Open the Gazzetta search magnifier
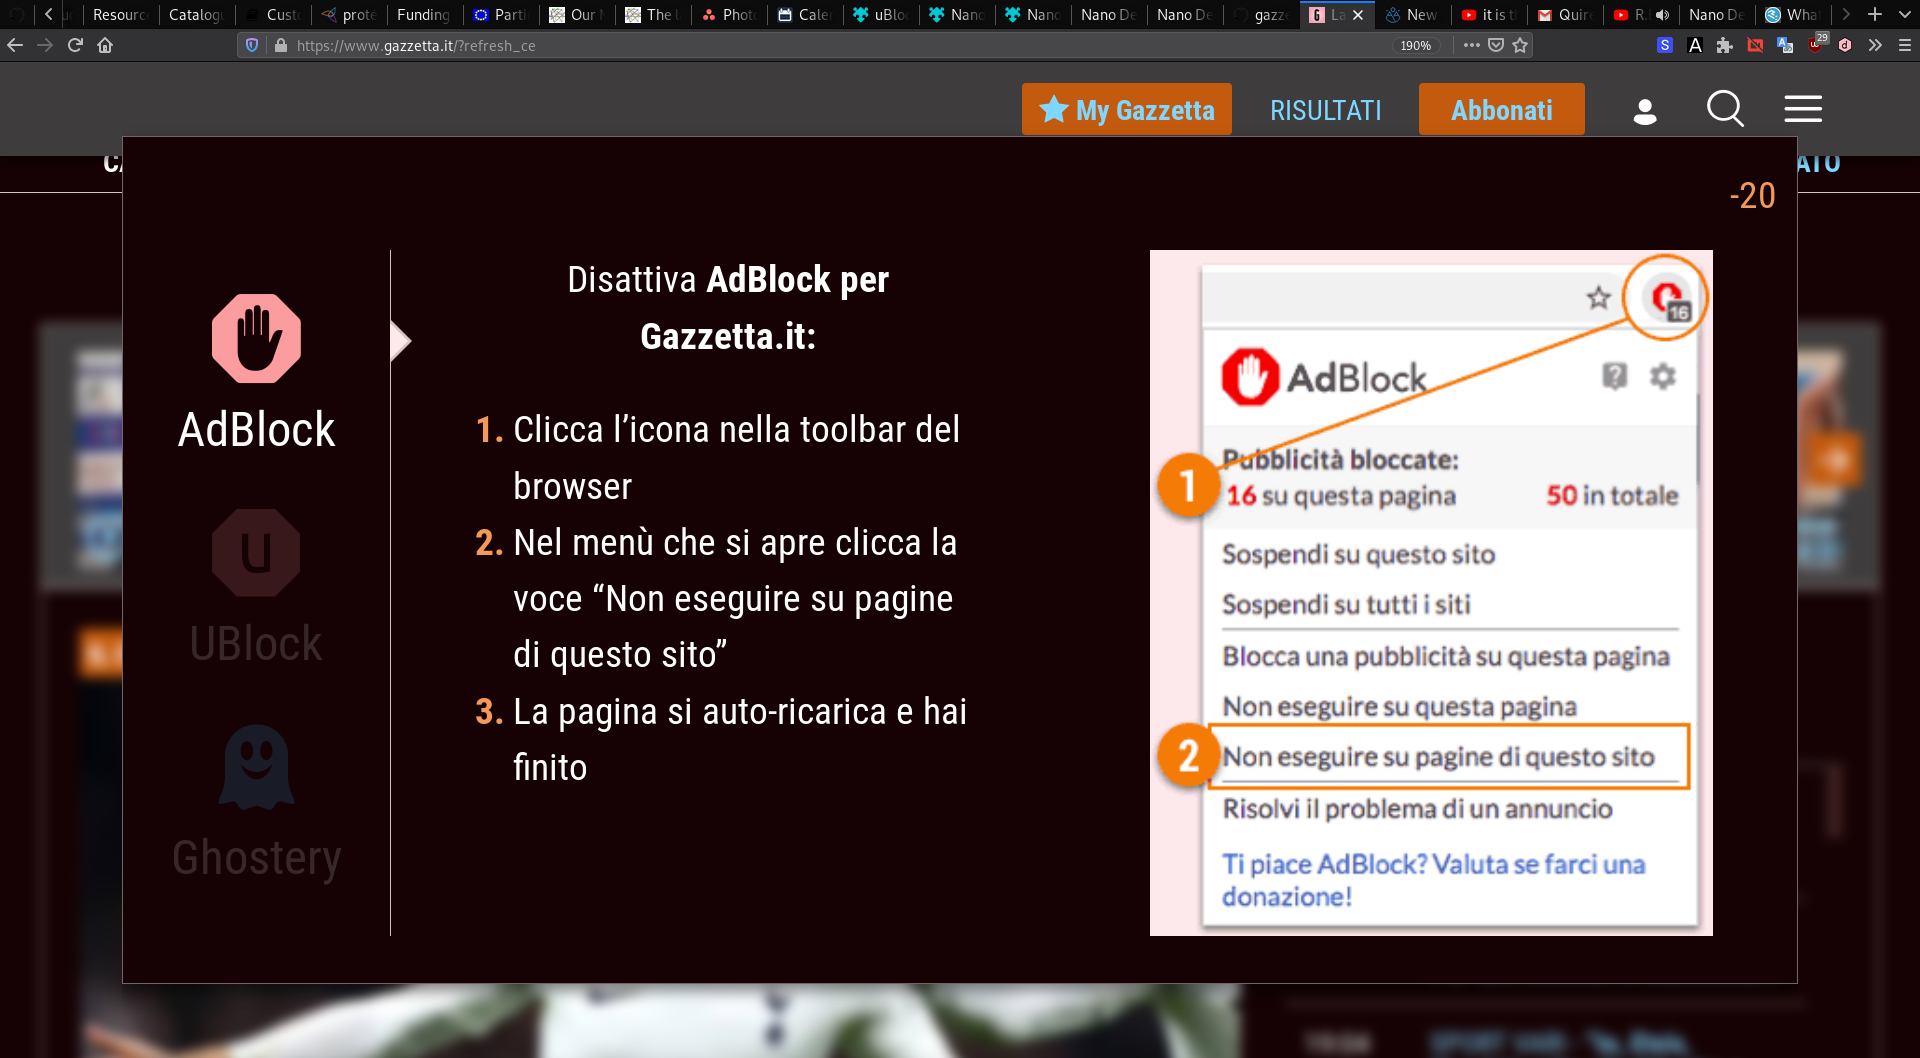The width and height of the screenshot is (1920, 1058). 1725,109
